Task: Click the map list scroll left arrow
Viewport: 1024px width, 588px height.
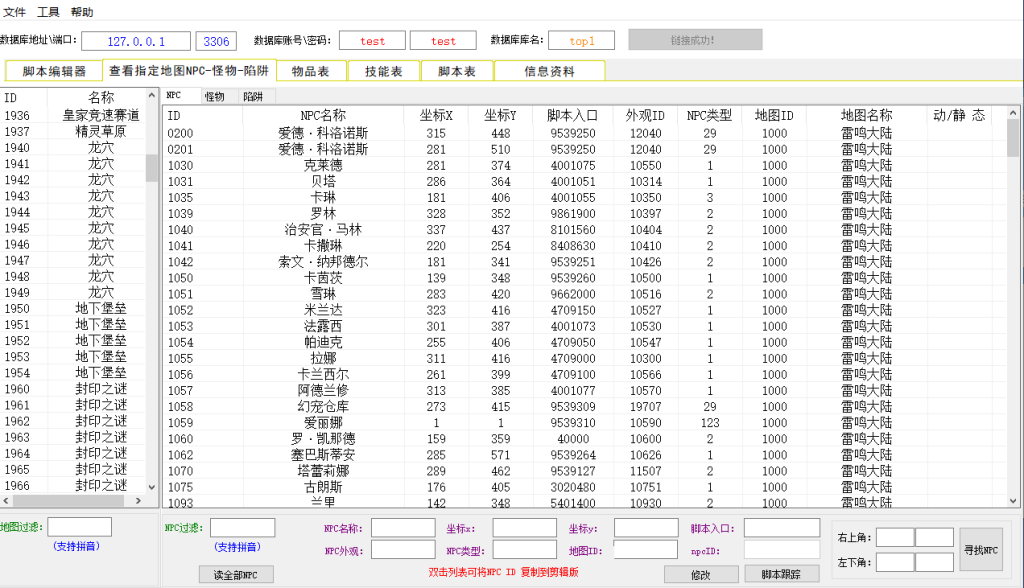Action: (x=6, y=500)
